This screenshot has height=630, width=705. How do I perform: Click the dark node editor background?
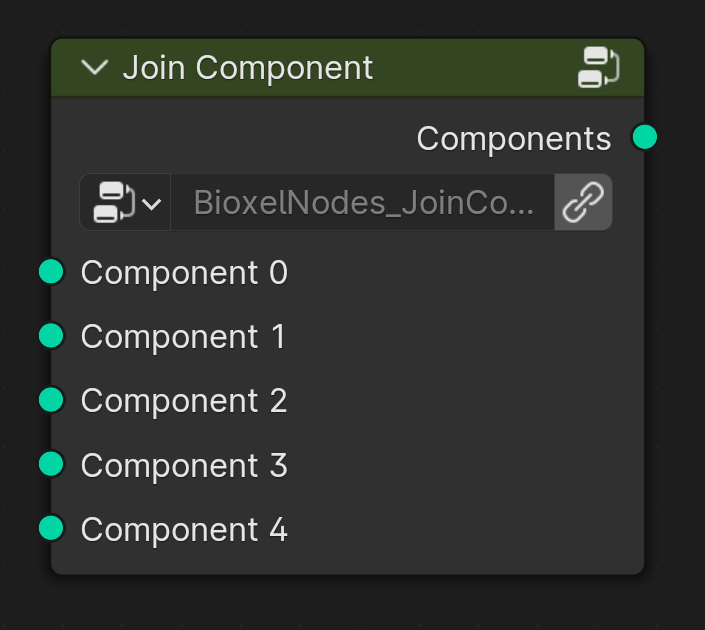pos(351,605)
